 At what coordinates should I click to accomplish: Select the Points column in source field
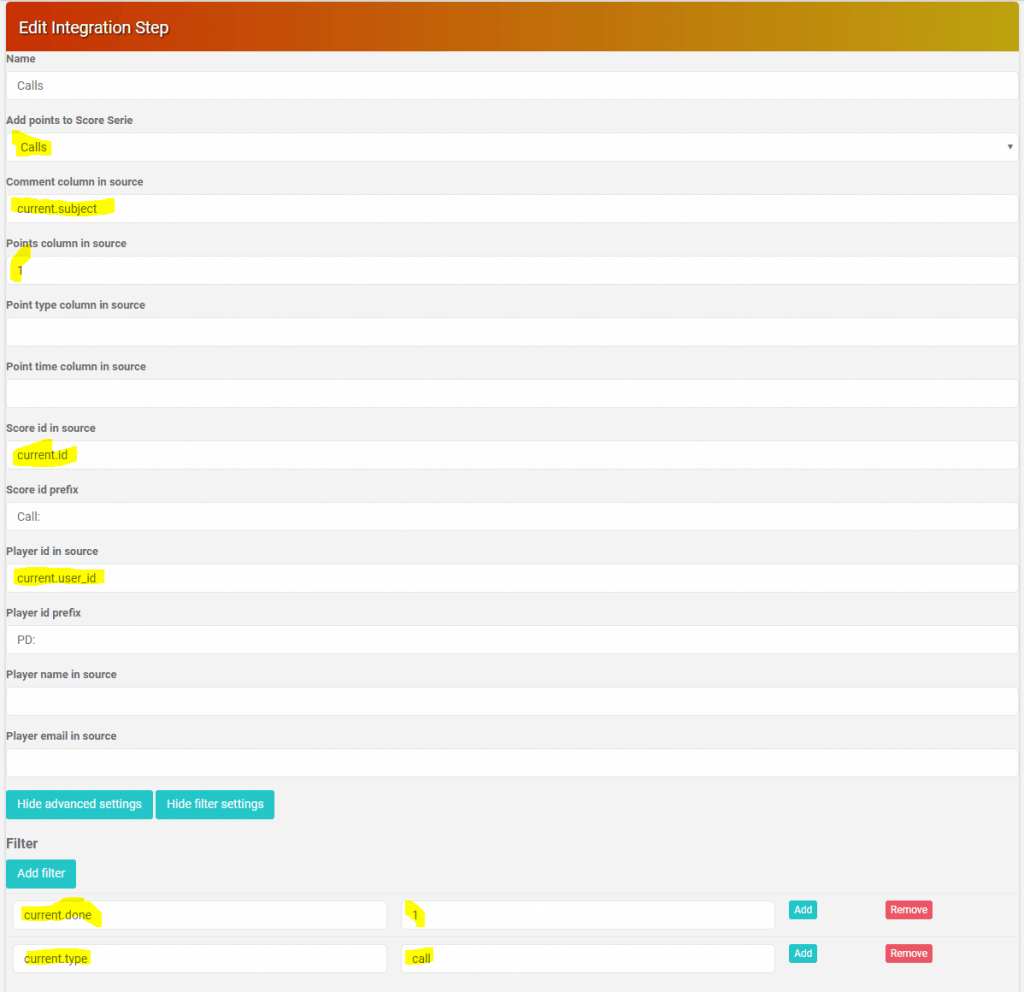512,270
